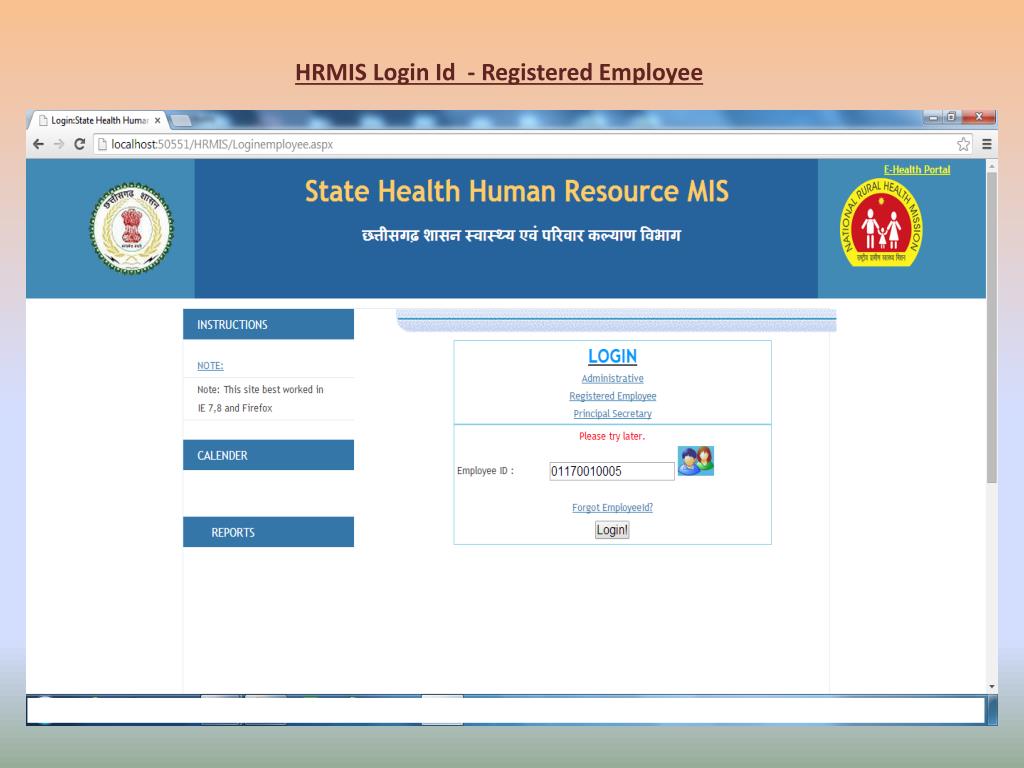The image size is (1024, 768).
Task: Click the Hindi department subtitle text
Action: click(x=521, y=235)
